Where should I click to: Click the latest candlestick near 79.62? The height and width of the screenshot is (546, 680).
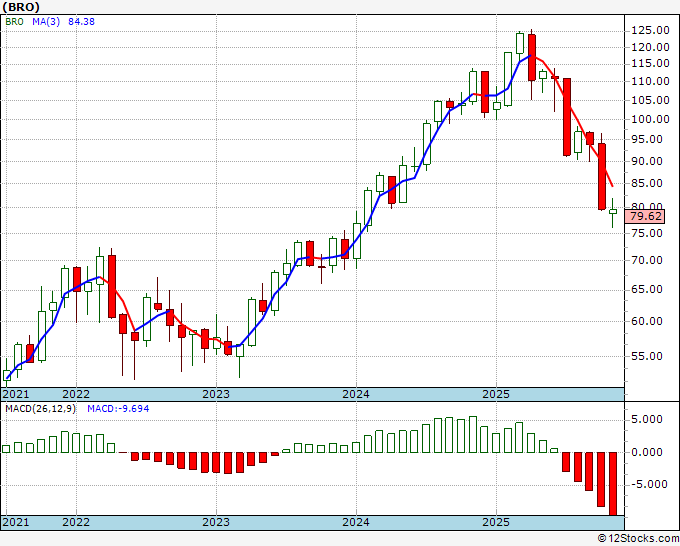tap(613, 212)
